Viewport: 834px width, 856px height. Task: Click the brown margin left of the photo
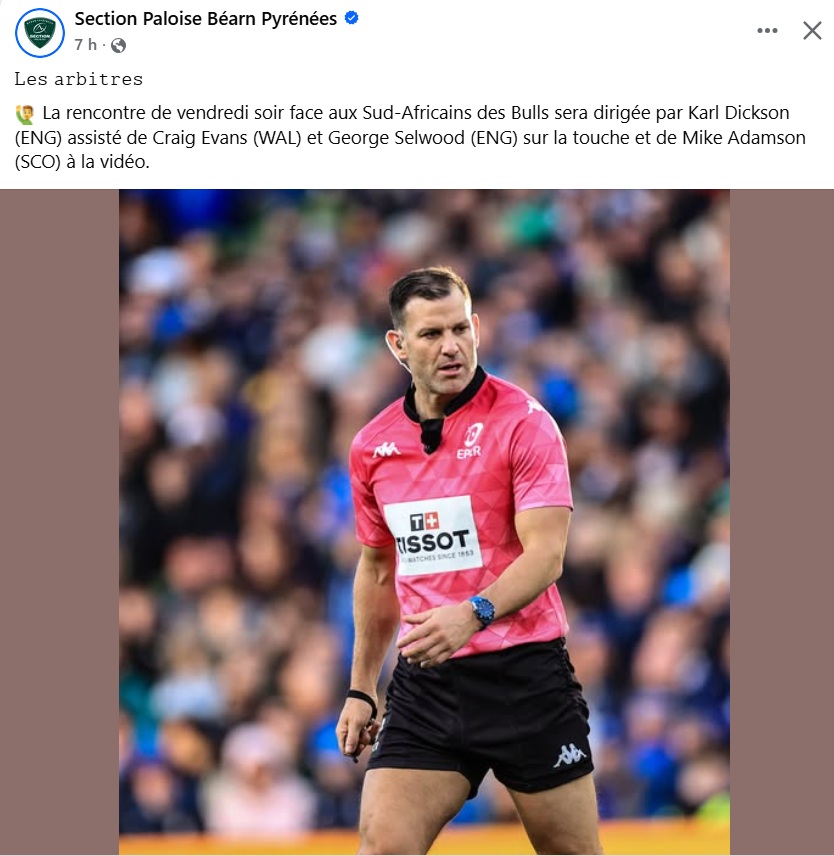[x=59, y=522]
